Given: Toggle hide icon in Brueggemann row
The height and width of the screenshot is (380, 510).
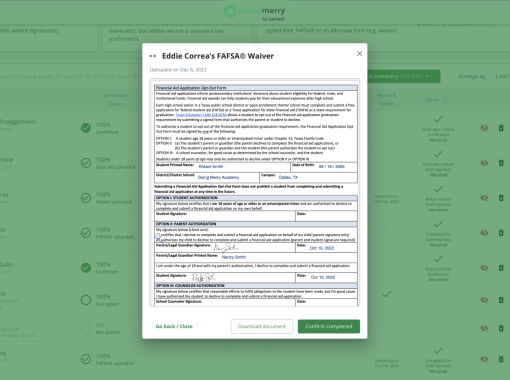Looking at the screenshot, I should pos(484,128).
